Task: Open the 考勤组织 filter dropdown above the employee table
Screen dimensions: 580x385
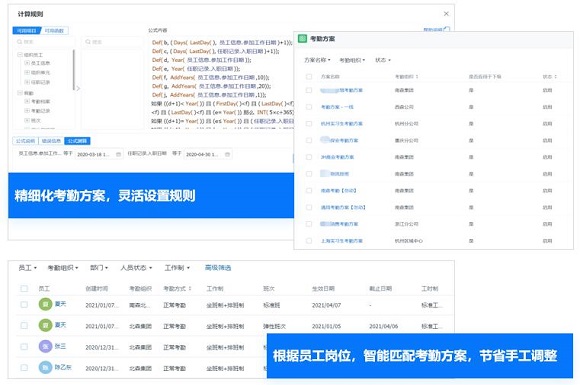Action: tap(63, 268)
